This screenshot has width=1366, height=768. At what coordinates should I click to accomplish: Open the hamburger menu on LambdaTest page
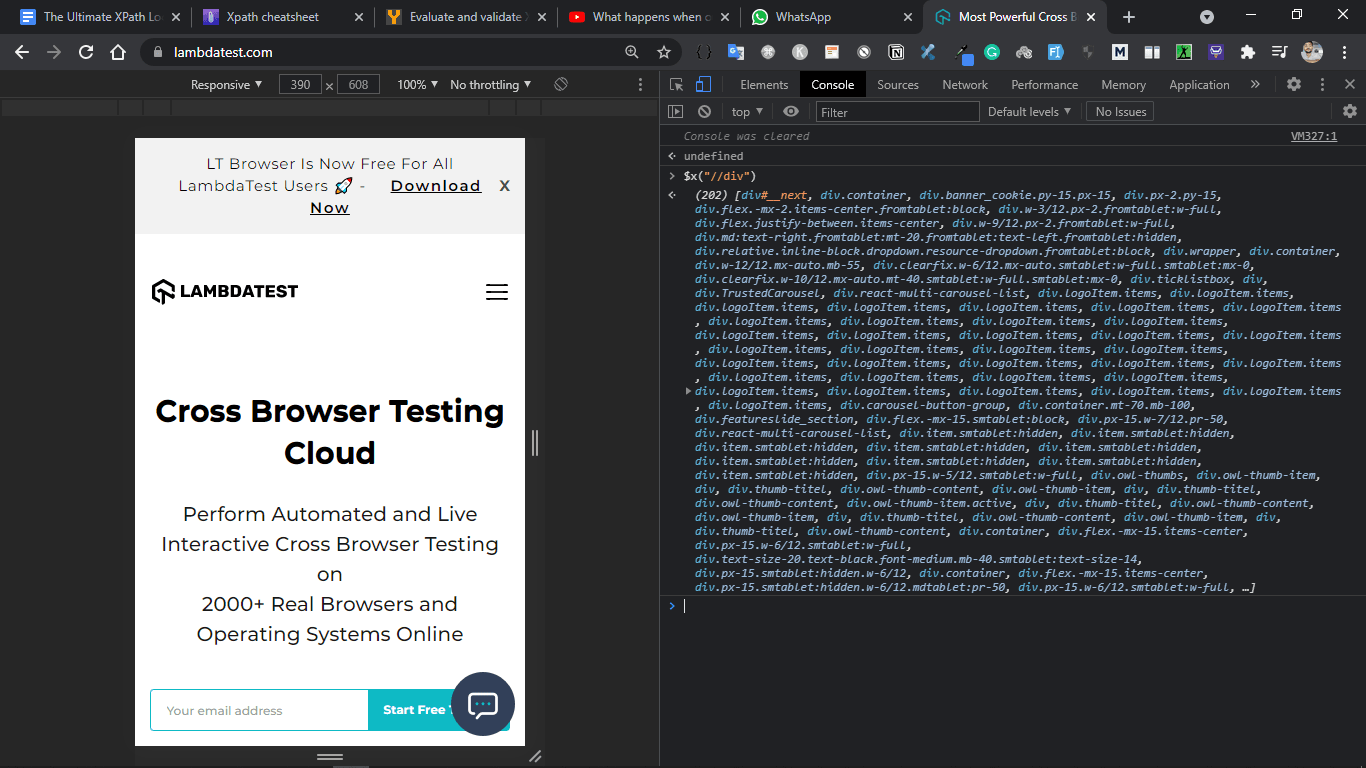coord(496,292)
